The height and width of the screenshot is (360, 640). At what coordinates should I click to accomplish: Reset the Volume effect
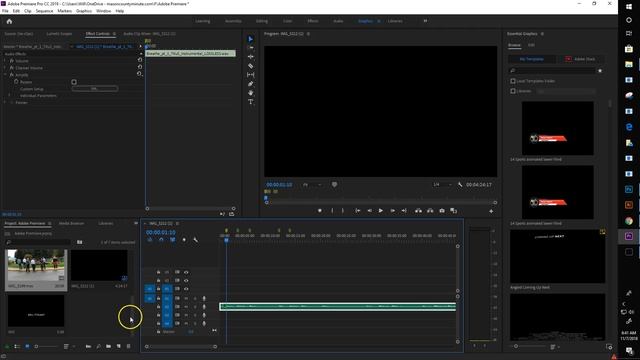click(140, 60)
